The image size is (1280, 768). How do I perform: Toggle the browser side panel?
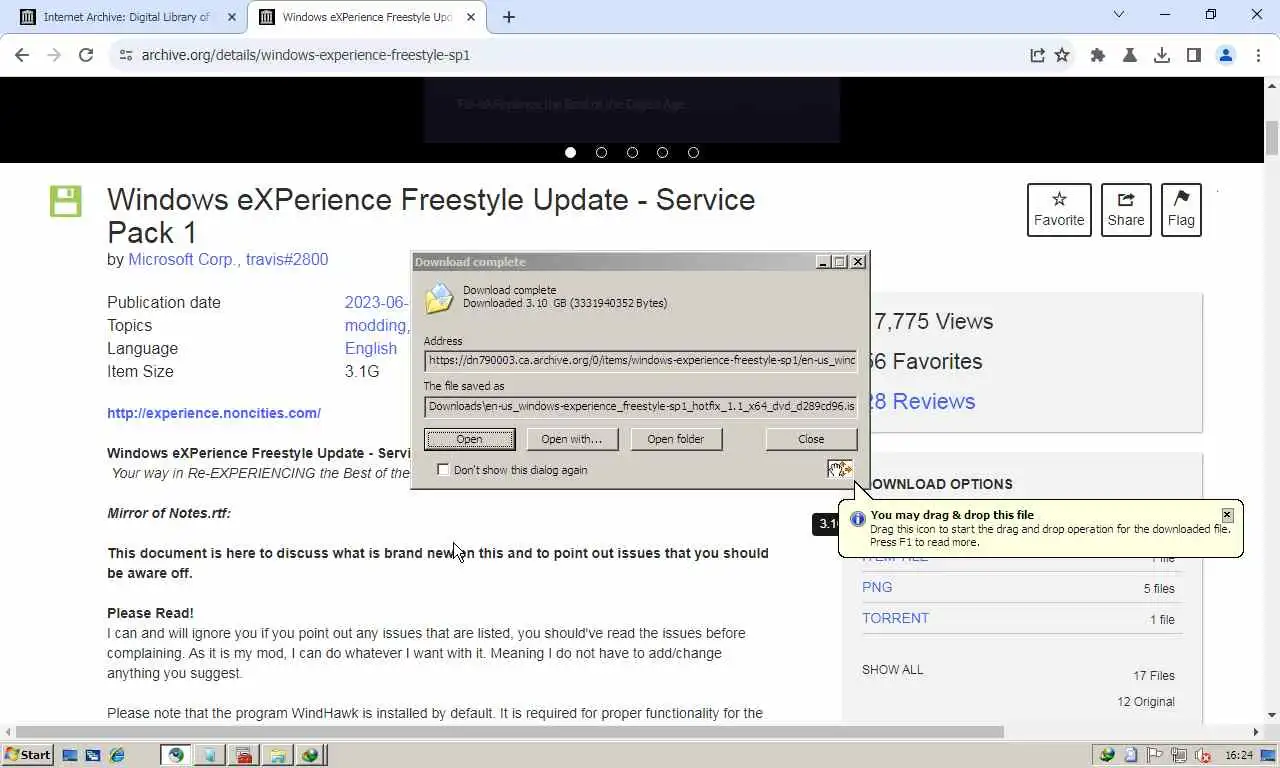click(x=1194, y=55)
